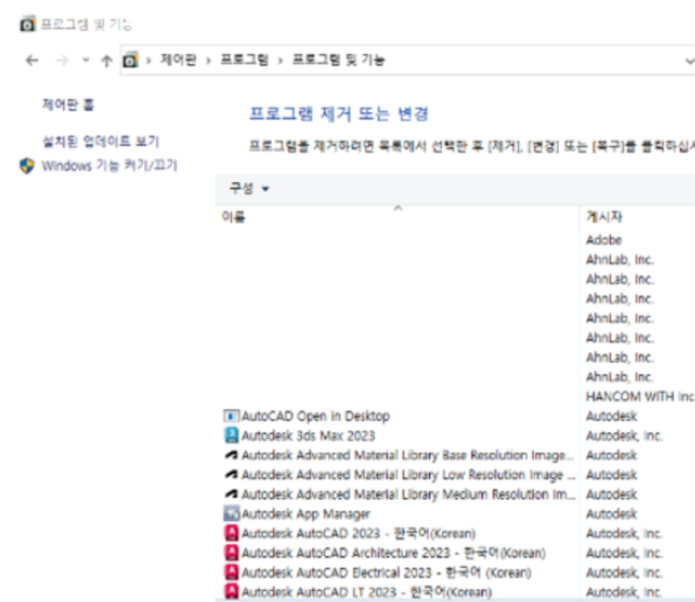The image size is (695, 602).
Task: Click the shield icon beside Windows 기능
Action: (27, 166)
